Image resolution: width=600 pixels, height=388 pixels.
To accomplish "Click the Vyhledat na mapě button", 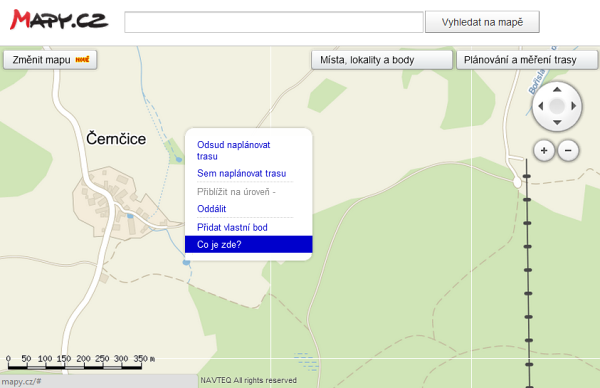I will pos(482,22).
